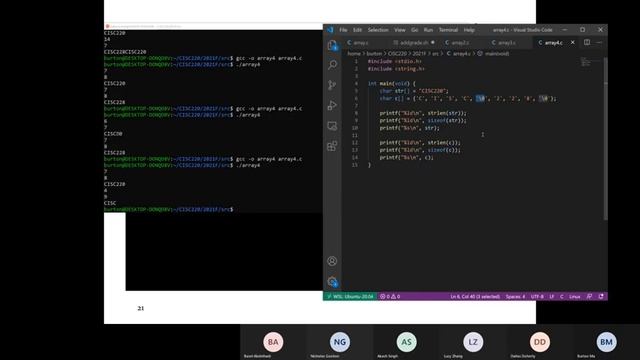Click the DD participant avatar

(x=540, y=342)
